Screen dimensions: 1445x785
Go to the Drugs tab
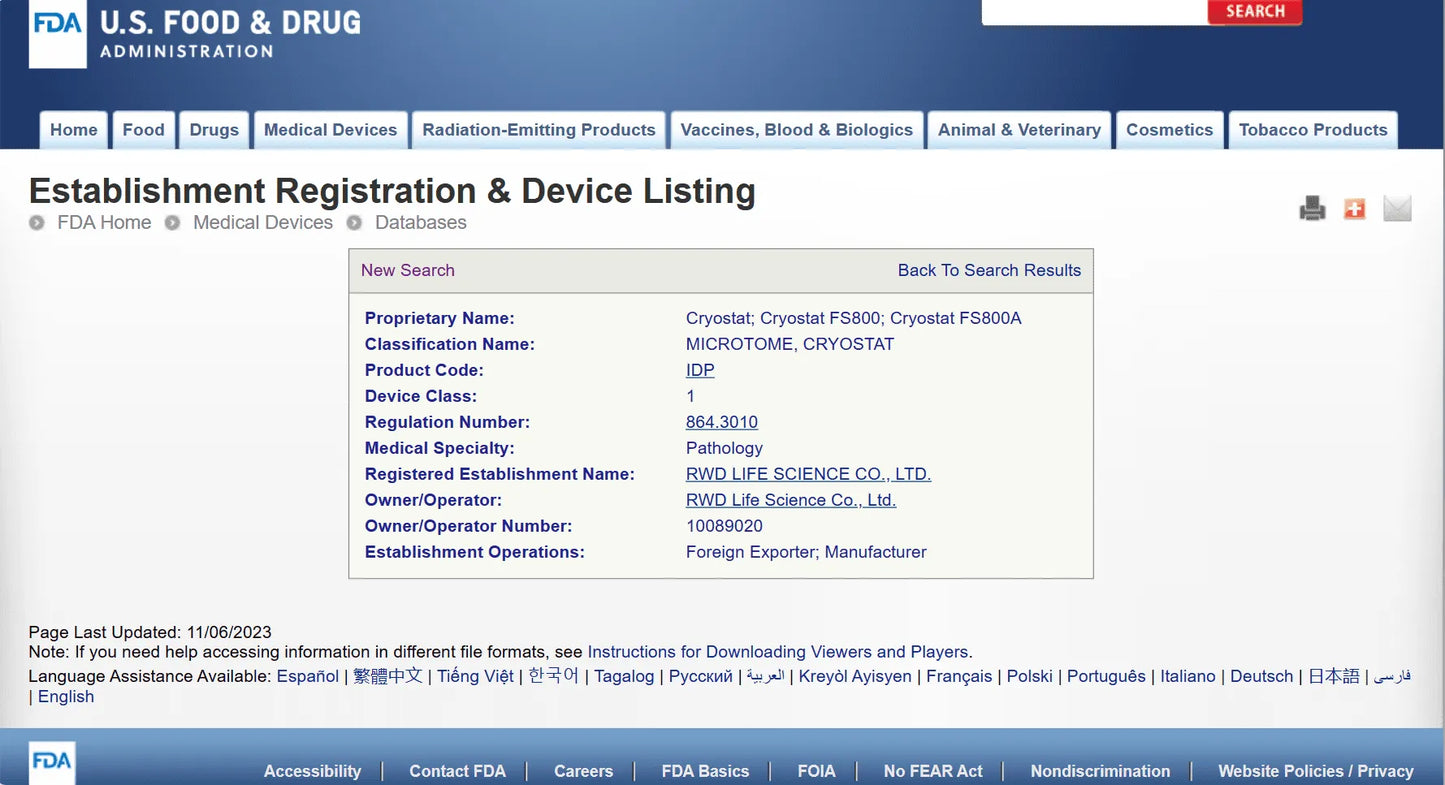pos(214,130)
